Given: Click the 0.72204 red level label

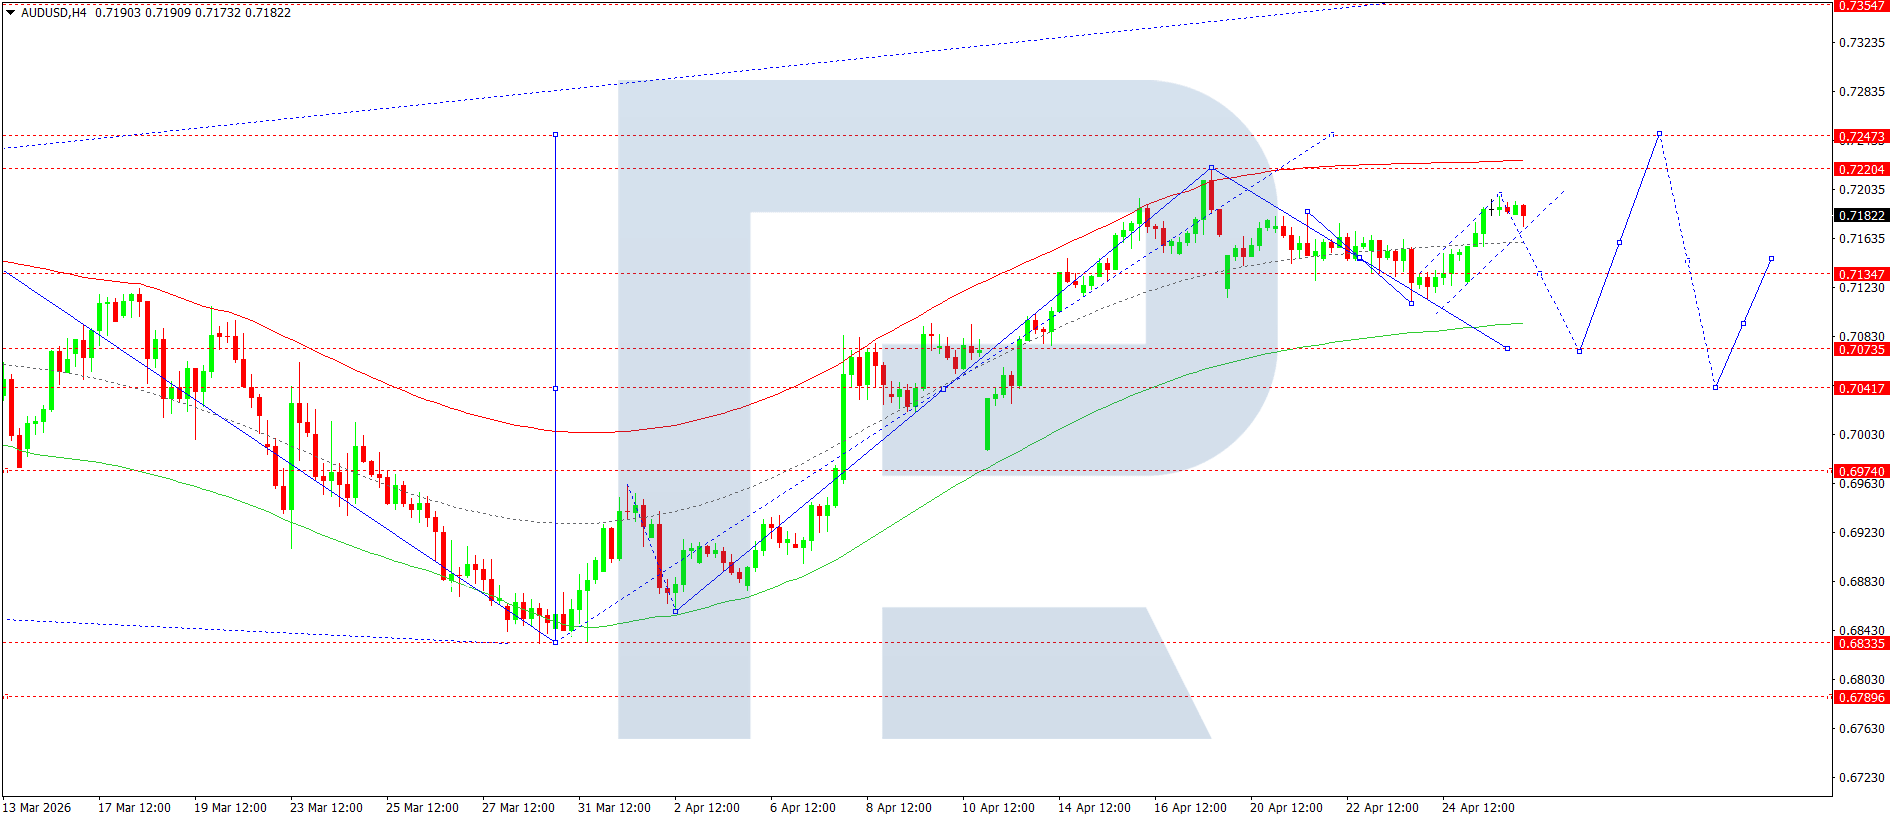Looking at the screenshot, I should 1861,169.
